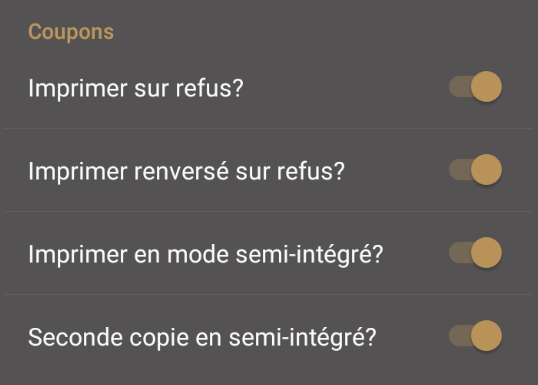Click the track of Imprimer sur refus switch
Viewport: 538px width, 385px height.
[x=460, y=87]
